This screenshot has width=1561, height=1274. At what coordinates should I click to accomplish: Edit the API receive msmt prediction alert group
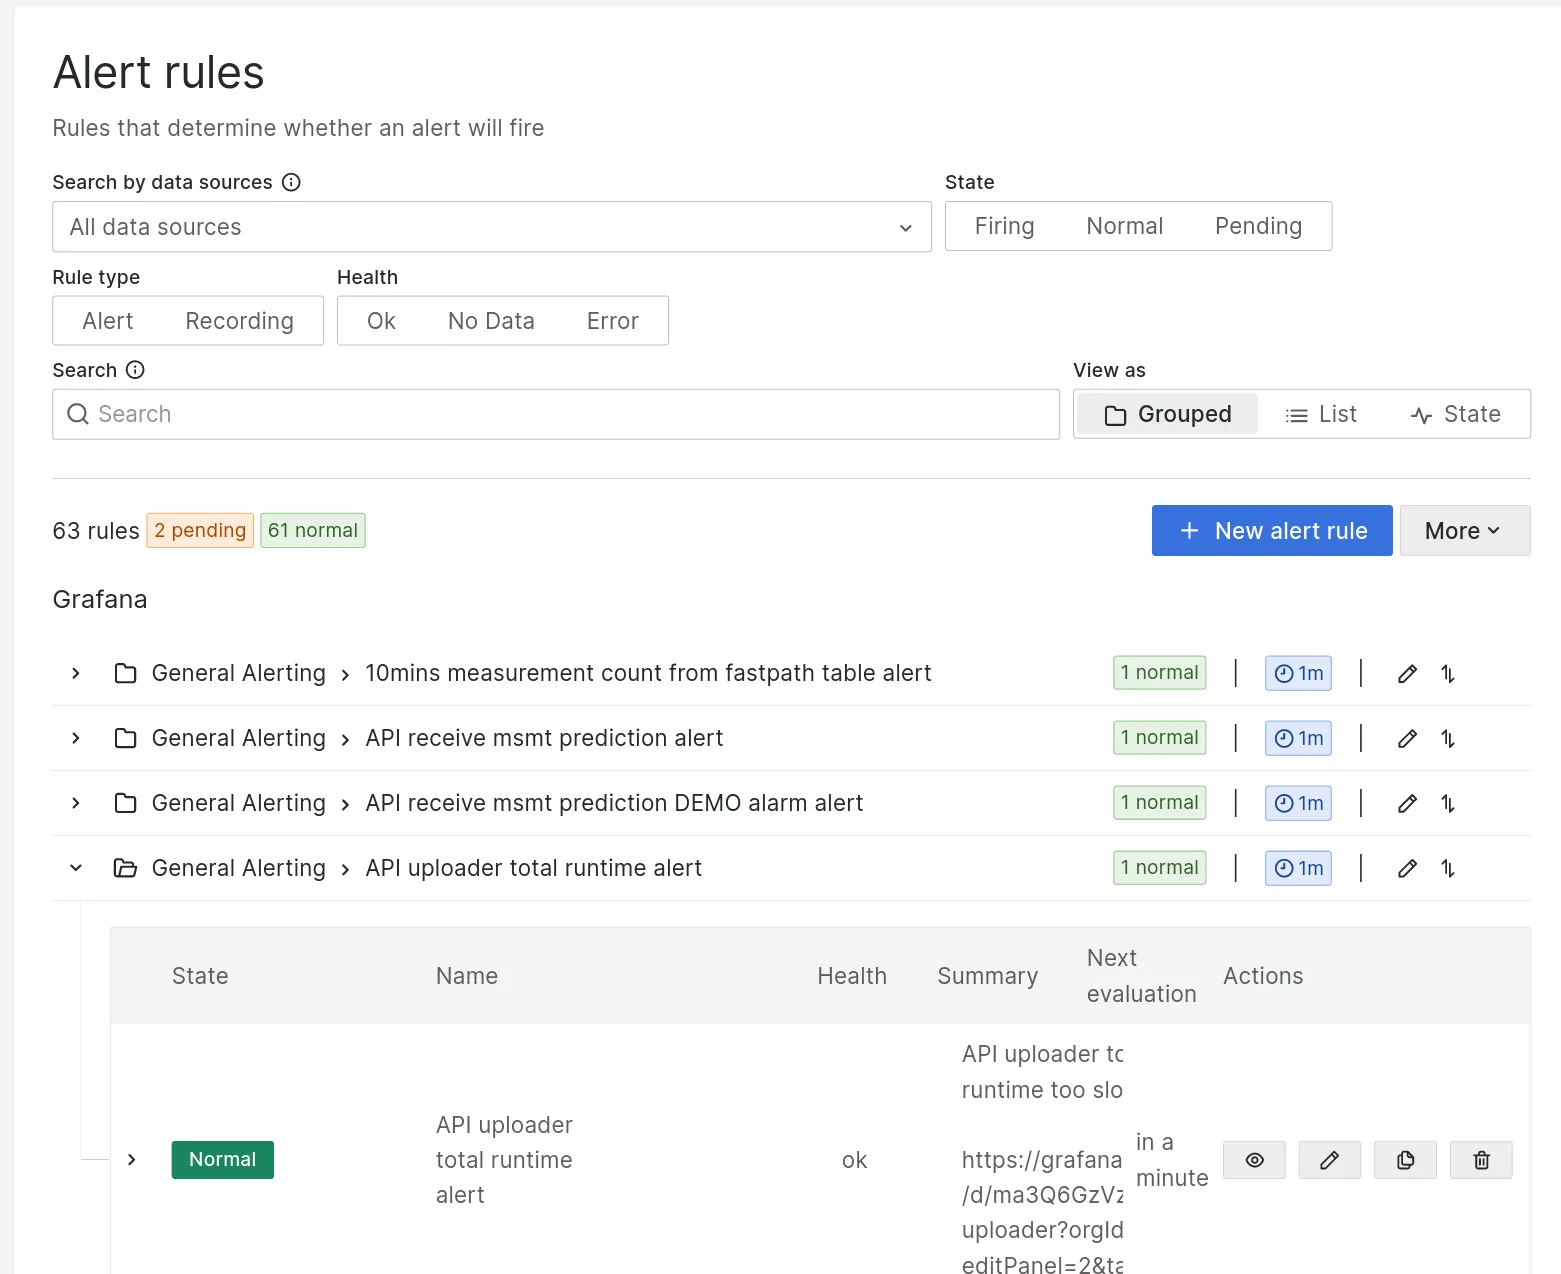[1407, 739]
